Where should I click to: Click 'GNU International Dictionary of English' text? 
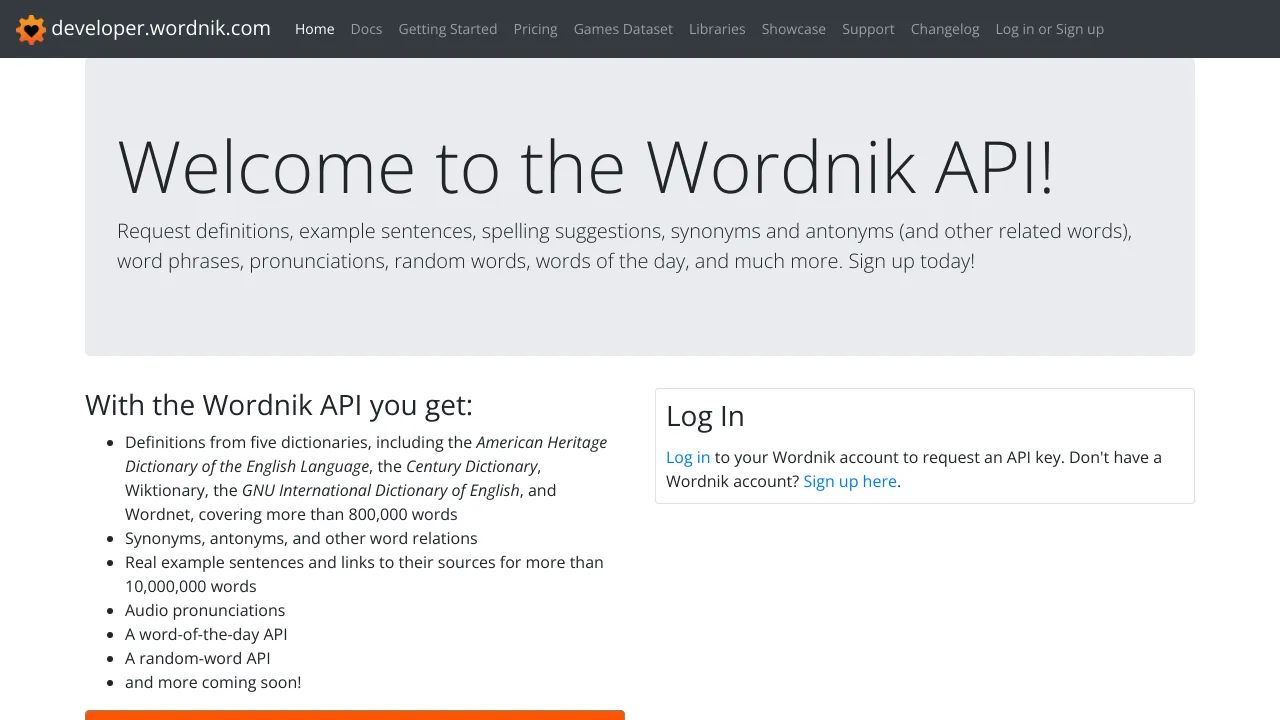(381, 490)
